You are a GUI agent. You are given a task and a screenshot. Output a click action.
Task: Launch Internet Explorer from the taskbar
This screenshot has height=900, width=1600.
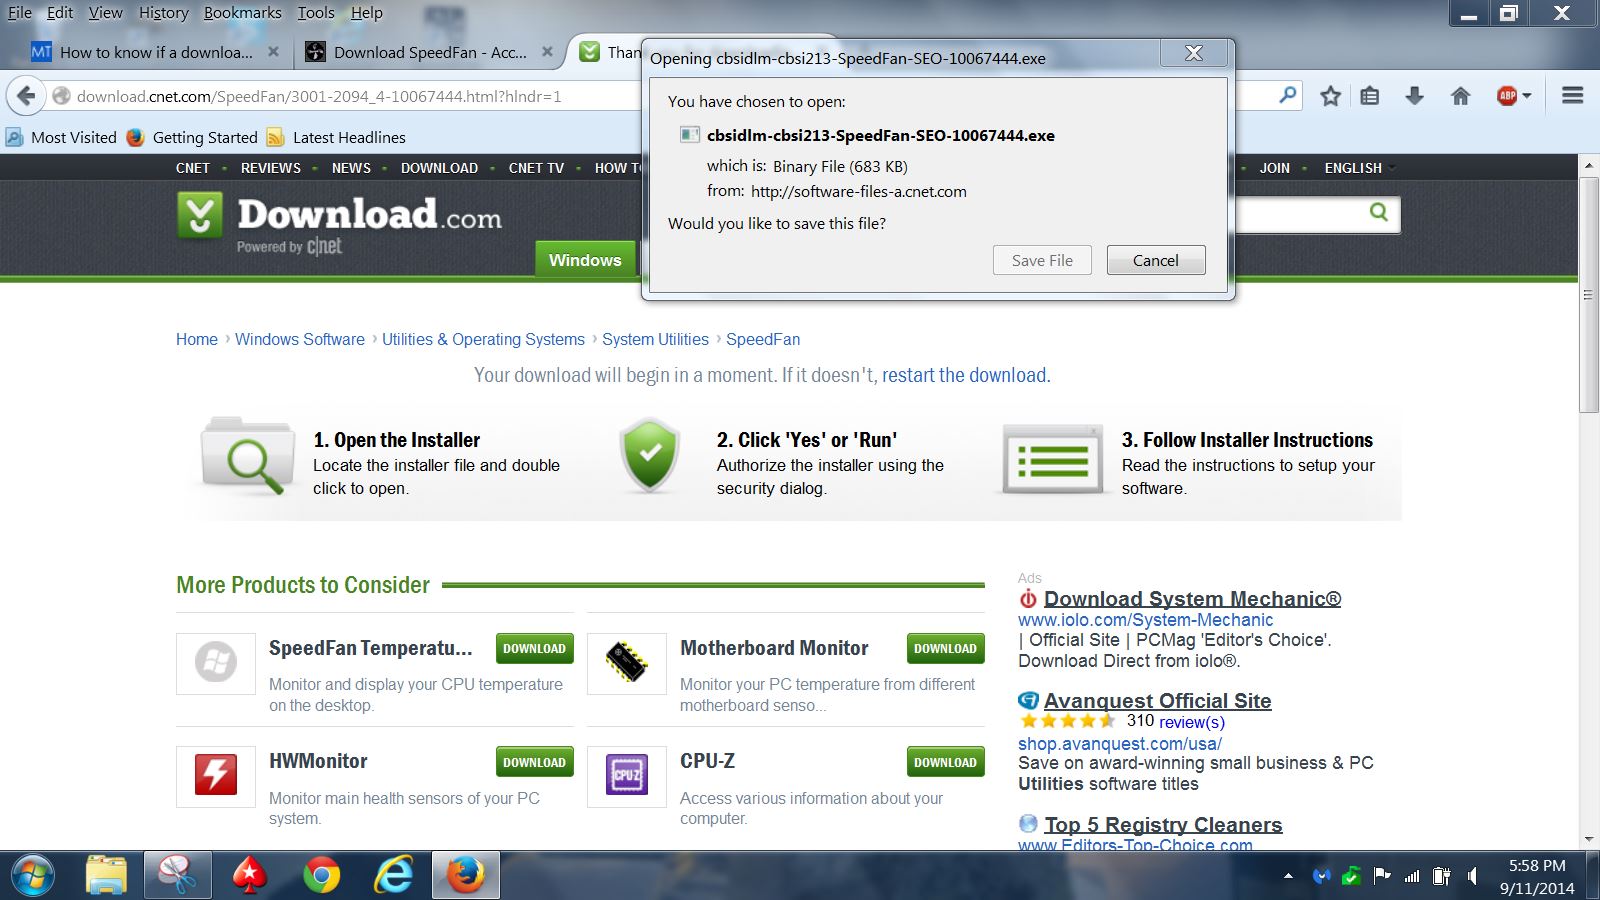(394, 876)
